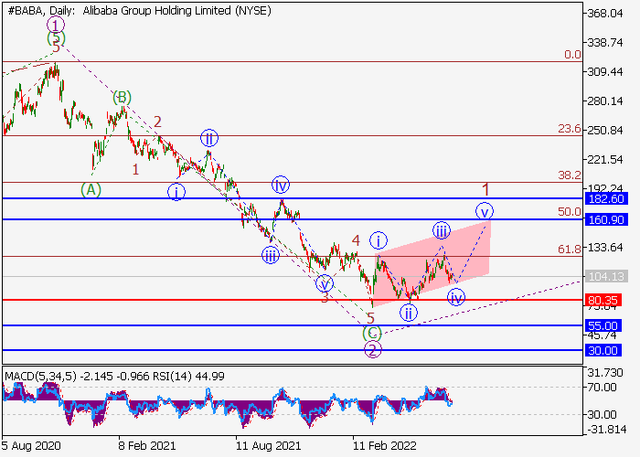Image resolution: width=640 pixels, height=457 pixels.
Task: Click the 133.64 price axis label
Action: pyautogui.click(x=605, y=247)
